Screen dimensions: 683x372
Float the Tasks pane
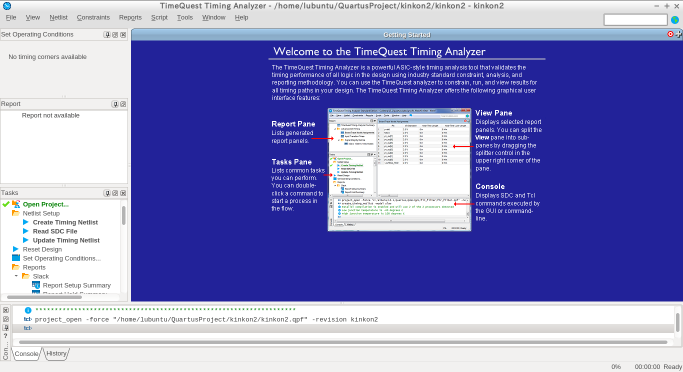115,193
